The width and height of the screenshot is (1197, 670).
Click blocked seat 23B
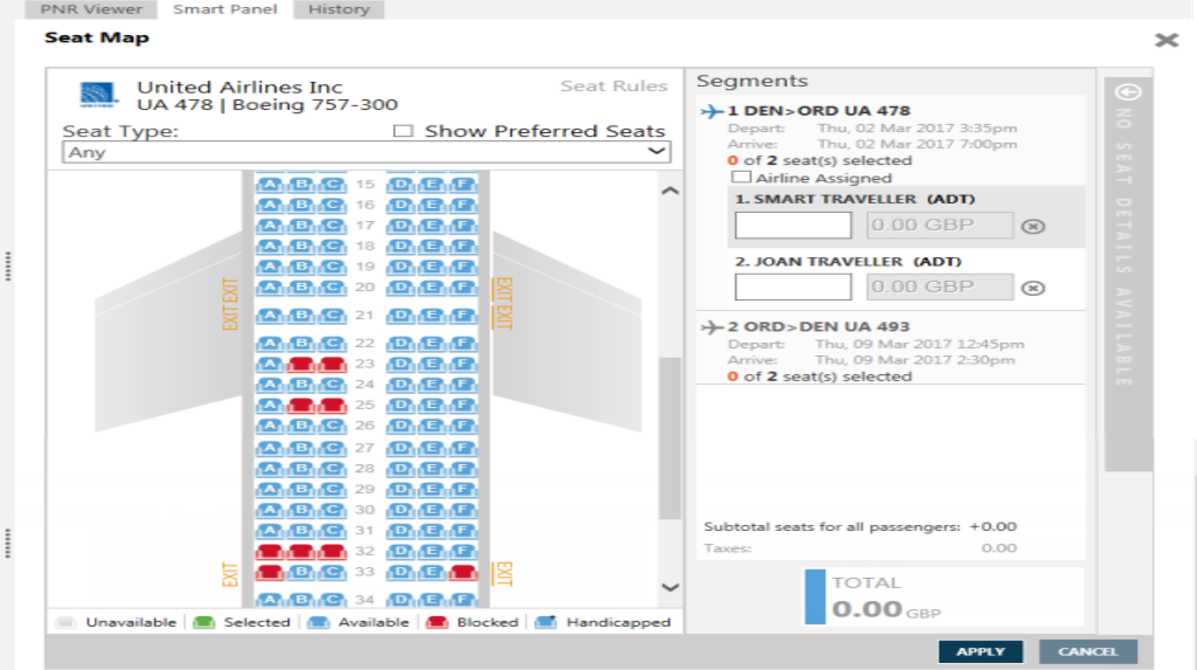click(301, 365)
